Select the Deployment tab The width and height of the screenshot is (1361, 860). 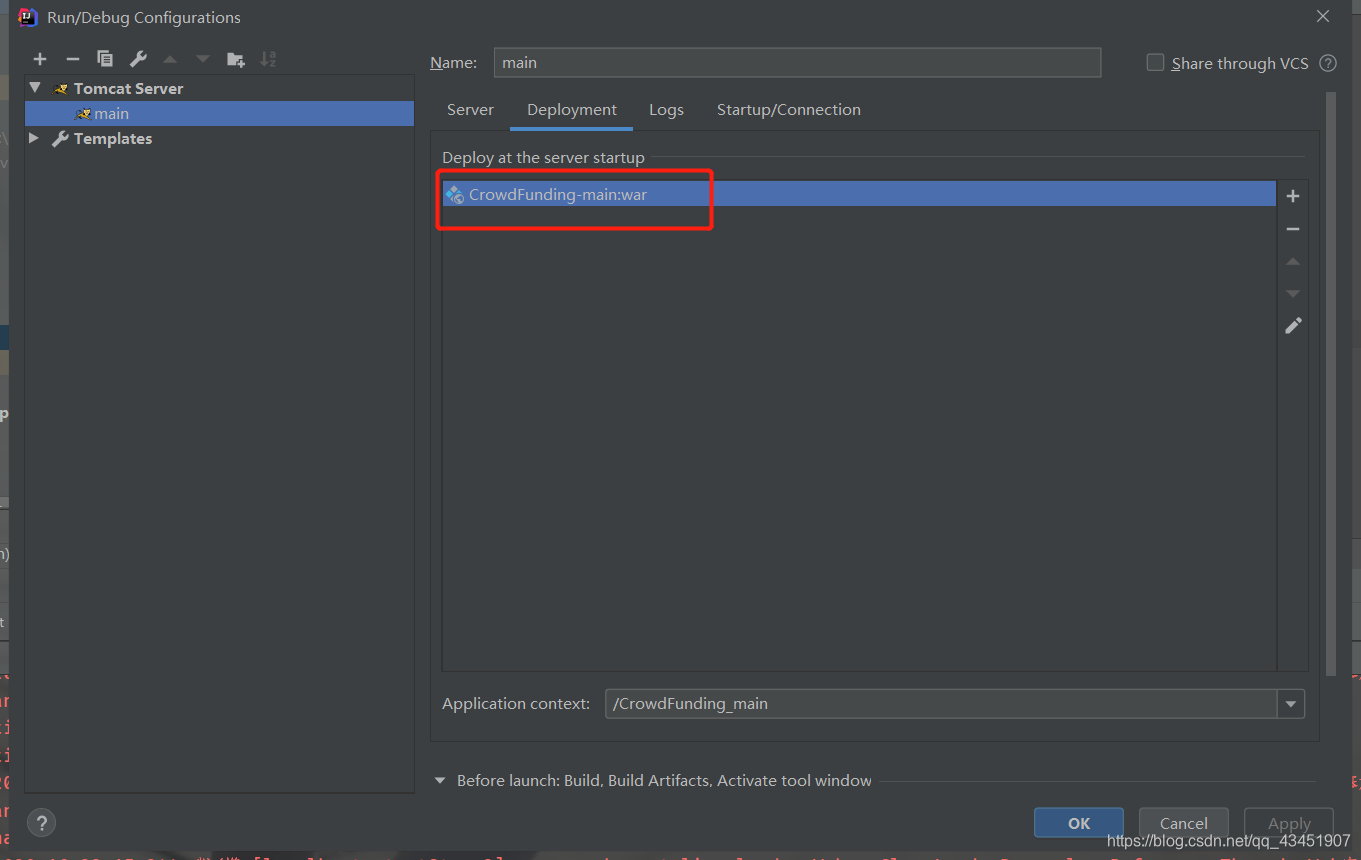572,110
